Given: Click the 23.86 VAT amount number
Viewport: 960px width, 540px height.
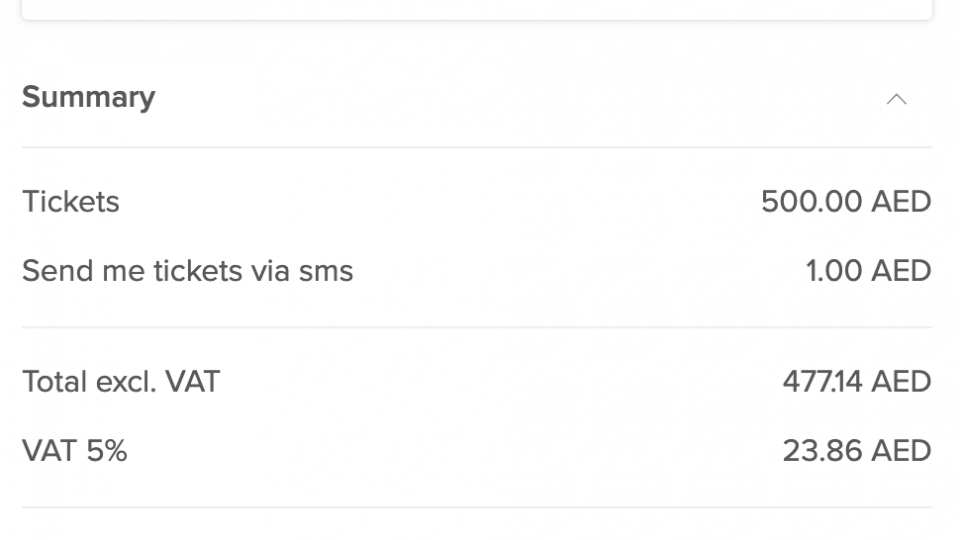Looking at the screenshot, I should point(821,451).
